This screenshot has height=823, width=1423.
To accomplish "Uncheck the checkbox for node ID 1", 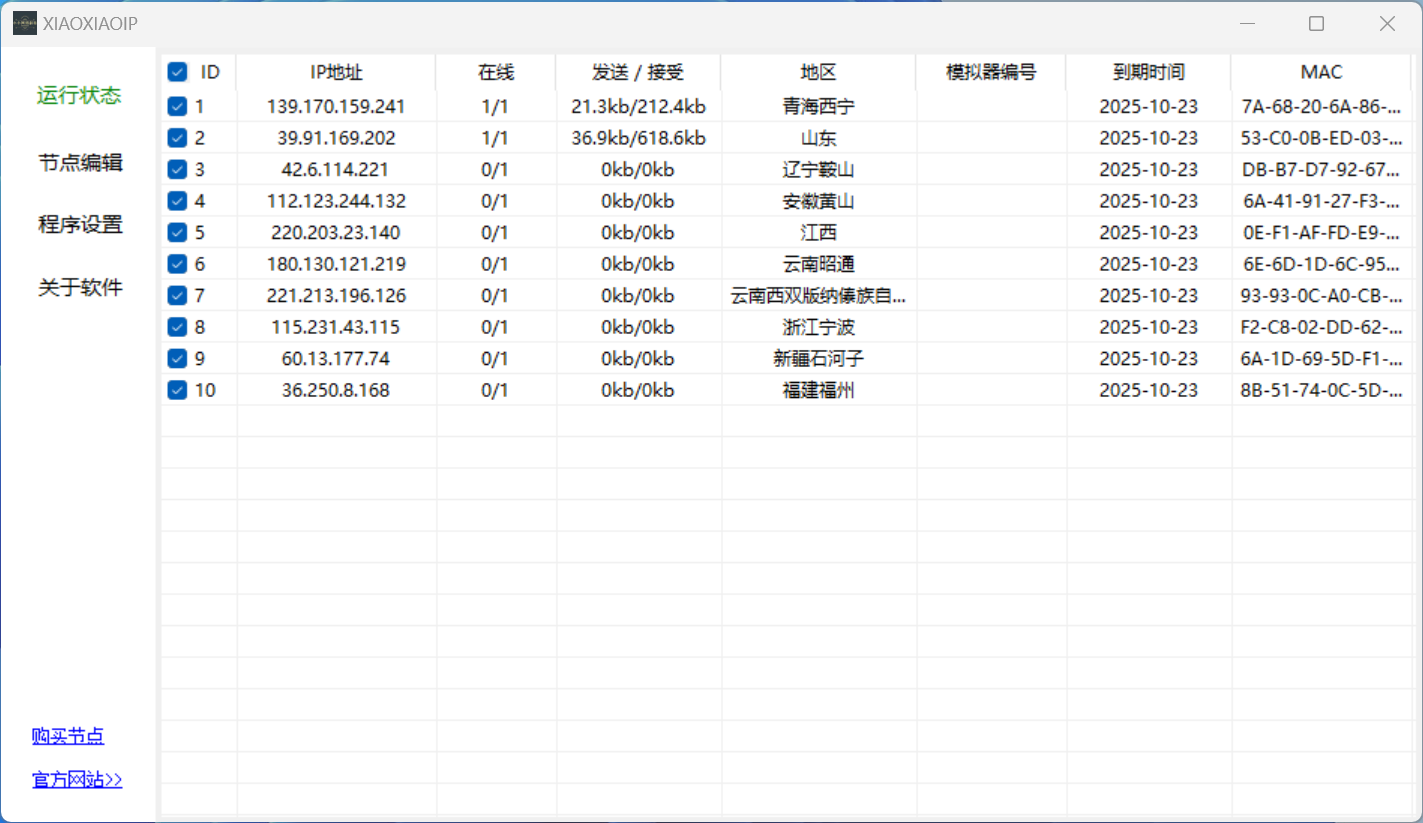I will tap(177, 106).
